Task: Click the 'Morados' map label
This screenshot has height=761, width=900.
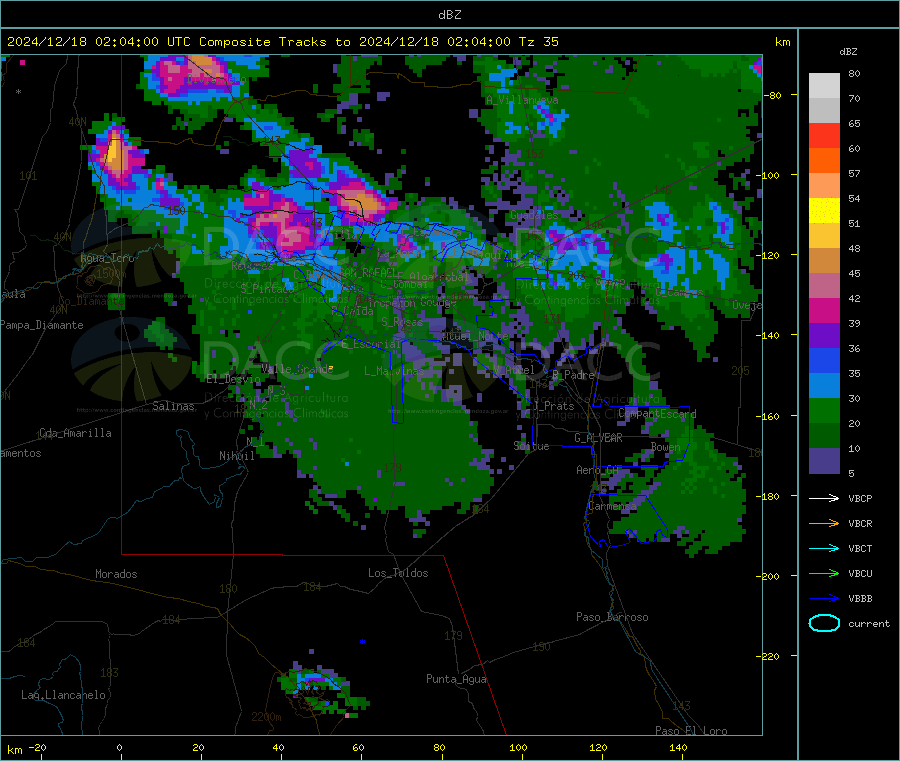Action: (x=116, y=574)
